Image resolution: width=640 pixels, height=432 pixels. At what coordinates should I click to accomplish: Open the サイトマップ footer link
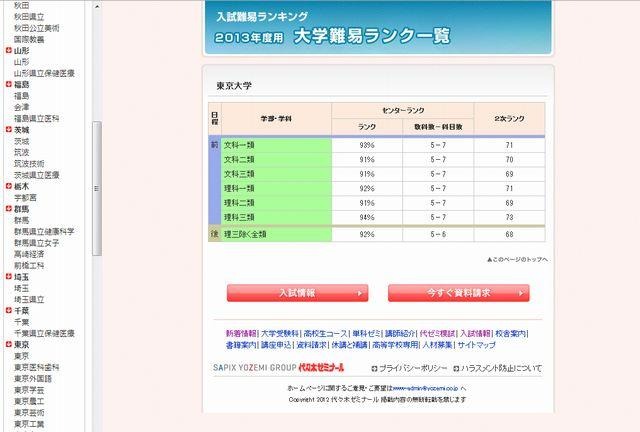coord(476,344)
